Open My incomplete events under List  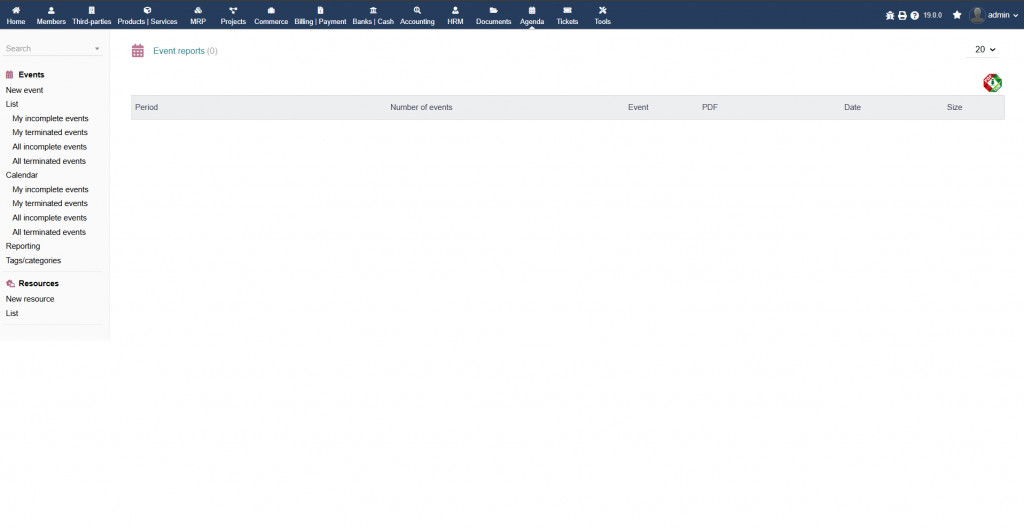[50, 118]
